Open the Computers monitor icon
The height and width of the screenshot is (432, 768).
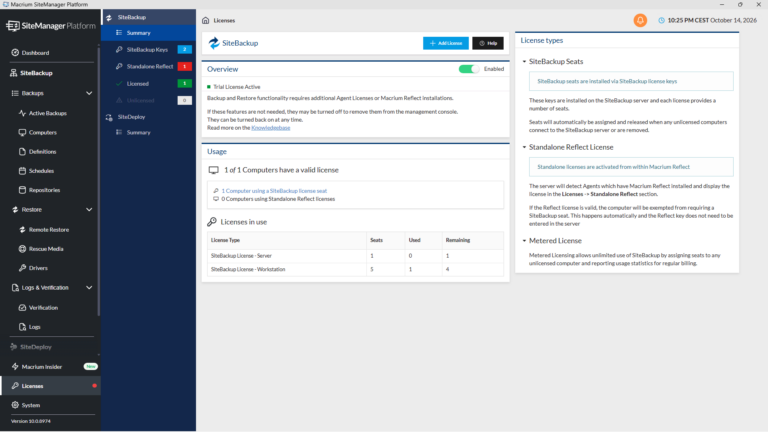(22, 132)
